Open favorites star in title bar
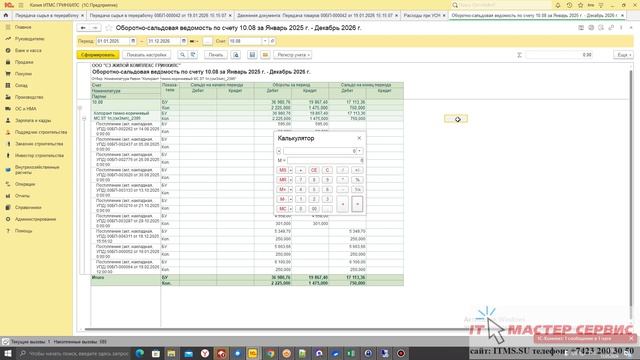Image resolution: width=640 pixels, height=360 pixels. point(580,5)
